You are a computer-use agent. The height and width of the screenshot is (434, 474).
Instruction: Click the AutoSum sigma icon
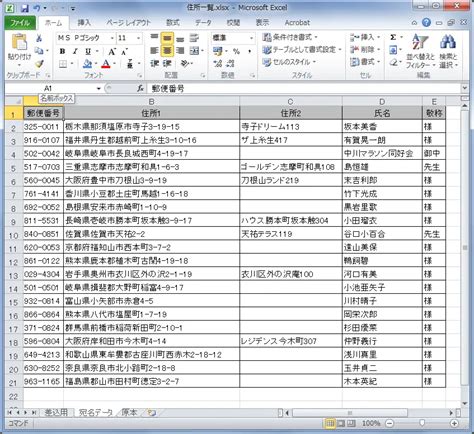(x=393, y=37)
